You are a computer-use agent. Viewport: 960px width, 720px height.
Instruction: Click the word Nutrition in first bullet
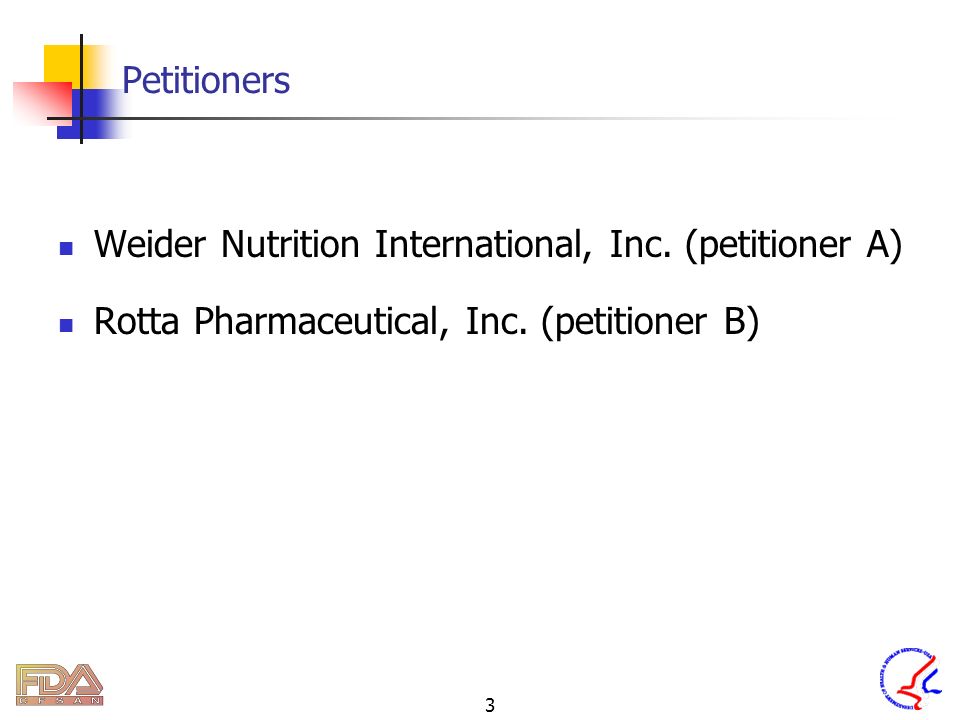point(290,244)
